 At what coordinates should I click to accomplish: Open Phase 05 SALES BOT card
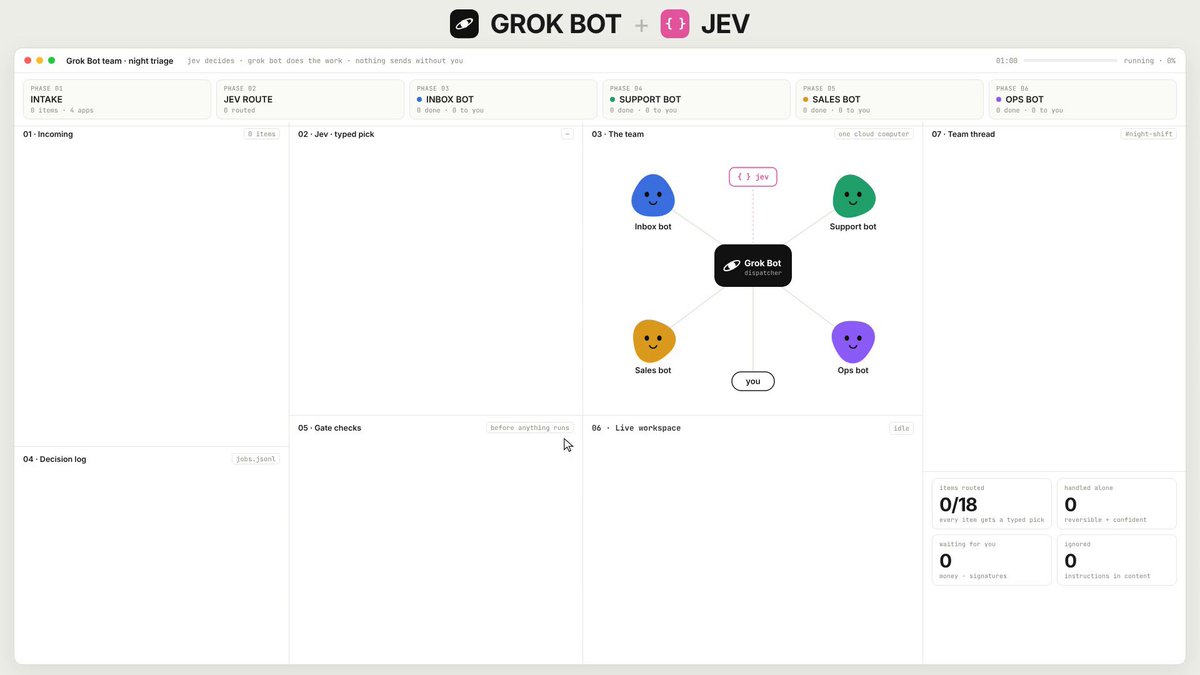pos(889,99)
